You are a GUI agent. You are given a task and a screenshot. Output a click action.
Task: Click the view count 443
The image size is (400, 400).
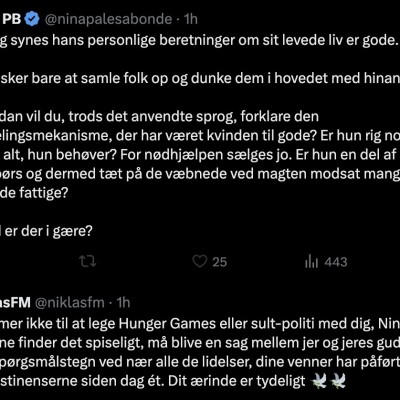[336, 262]
